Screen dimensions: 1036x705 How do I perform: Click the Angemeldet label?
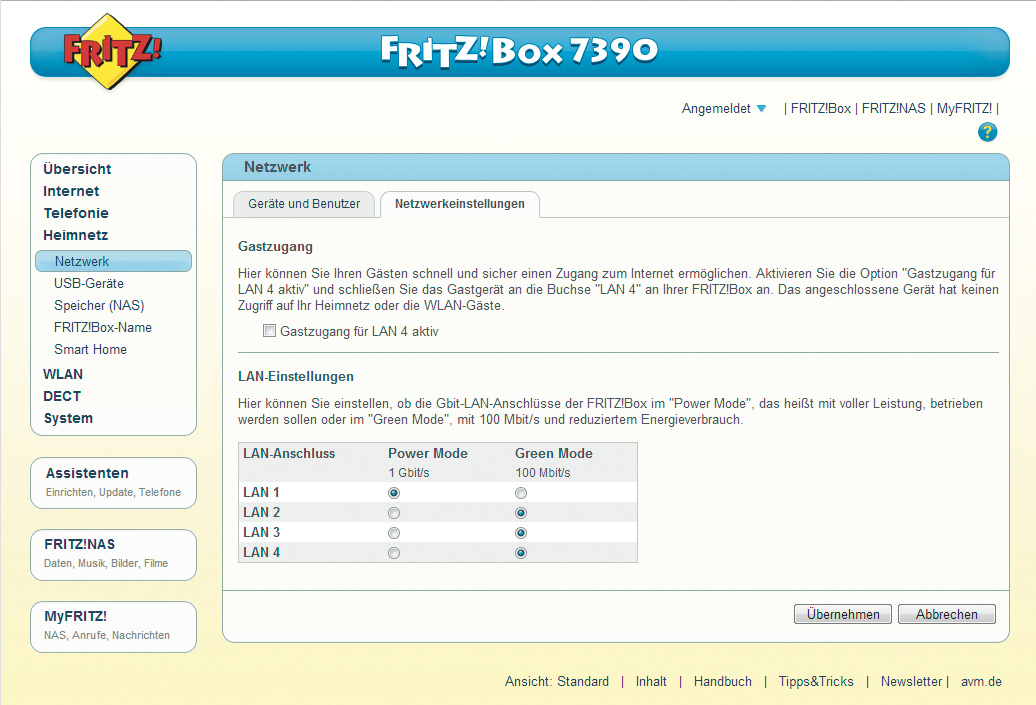(716, 108)
